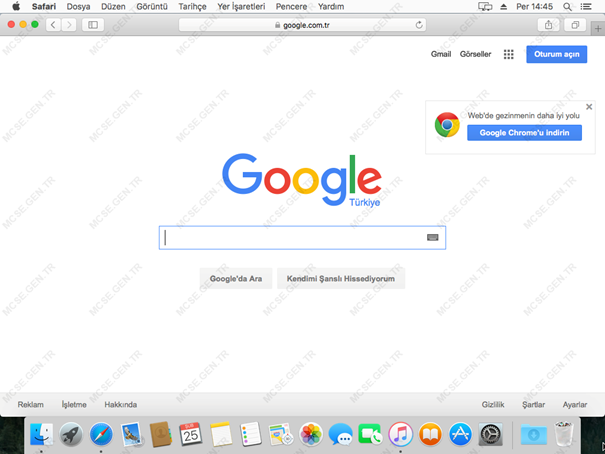Click the Google'da Ara button
Image resolution: width=605 pixels, height=454 pixels.
click(x=236, y=278)
